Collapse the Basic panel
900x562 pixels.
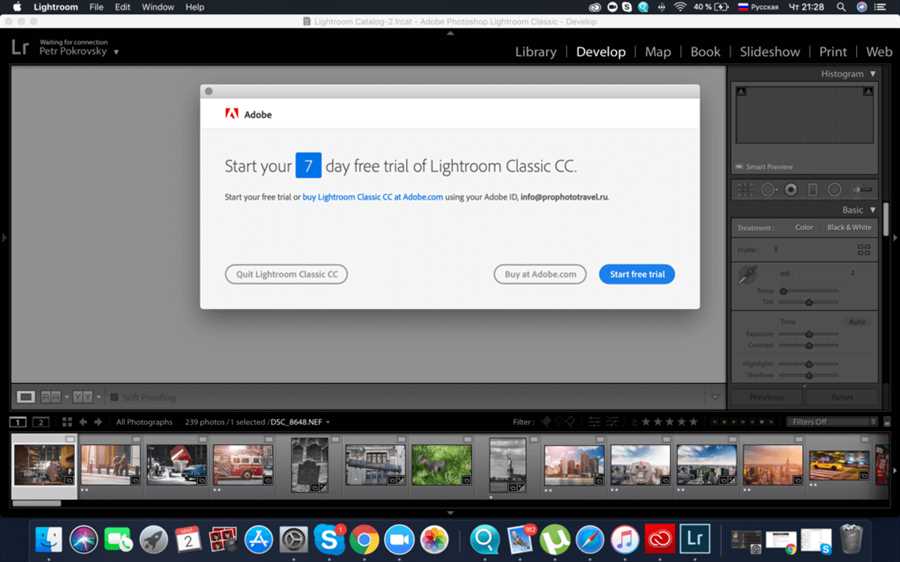coord(873,210)
